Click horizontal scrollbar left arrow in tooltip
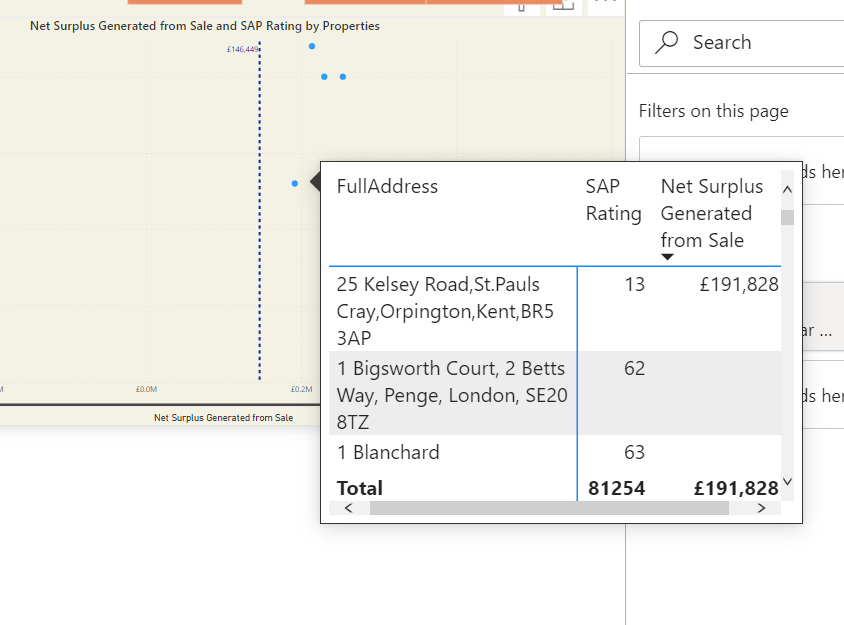Image resolution: width=844 pixels, height=625 pixels. pos(349,508)
